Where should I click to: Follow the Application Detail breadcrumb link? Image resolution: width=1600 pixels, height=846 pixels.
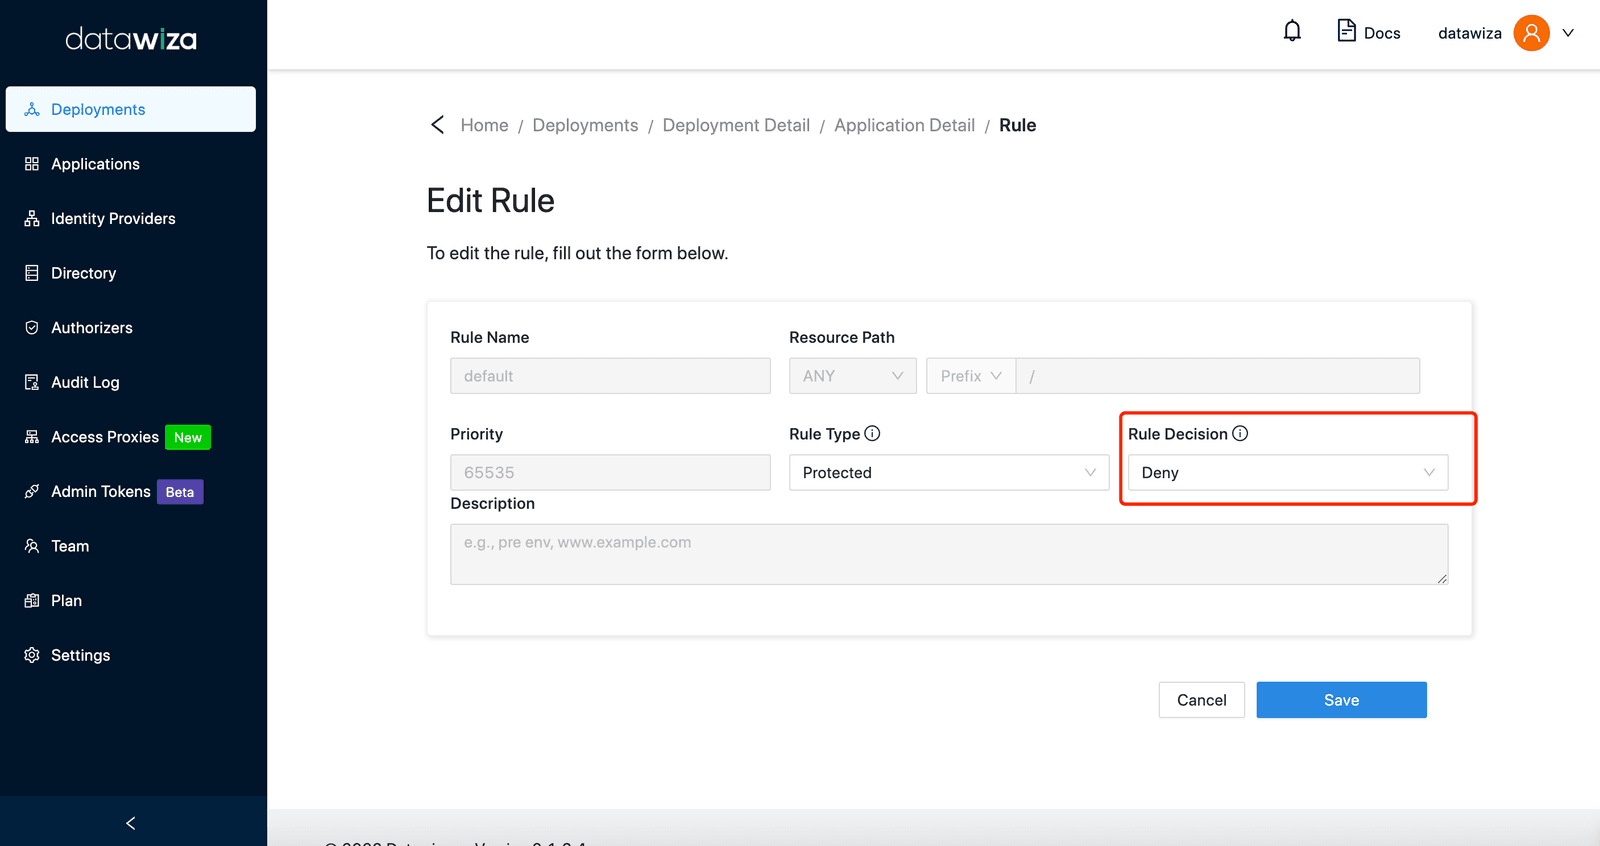(904, 125)
